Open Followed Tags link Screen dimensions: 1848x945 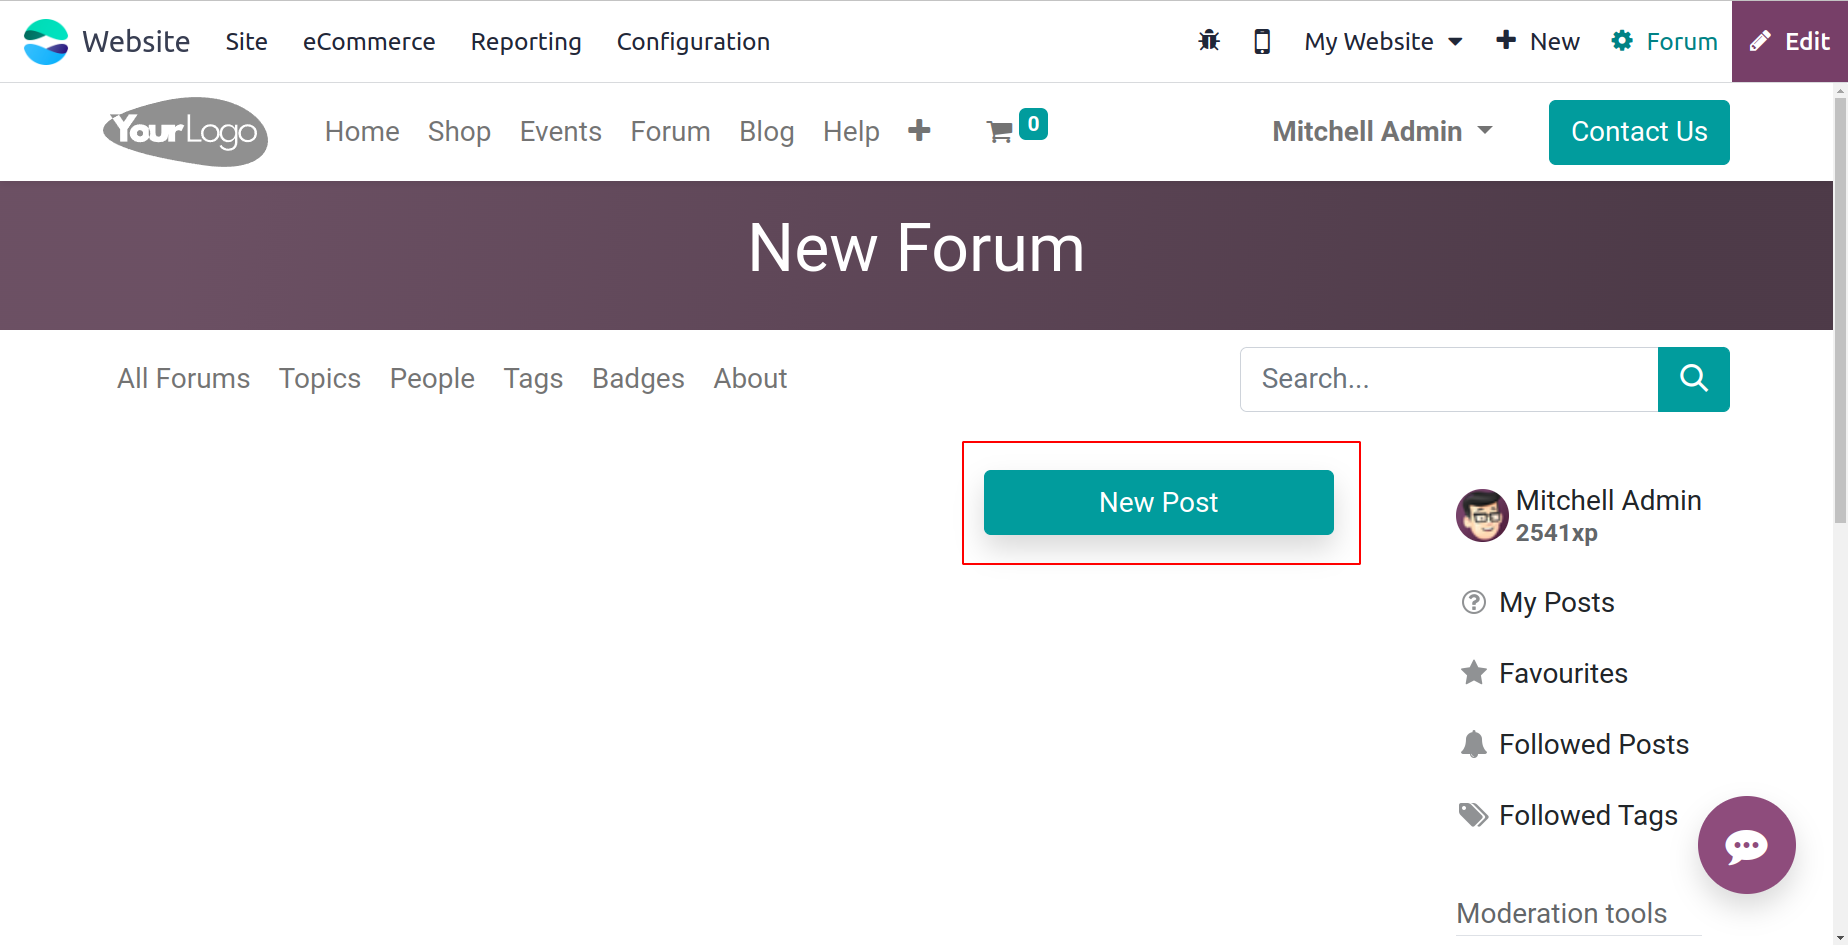coord(1588,815)
